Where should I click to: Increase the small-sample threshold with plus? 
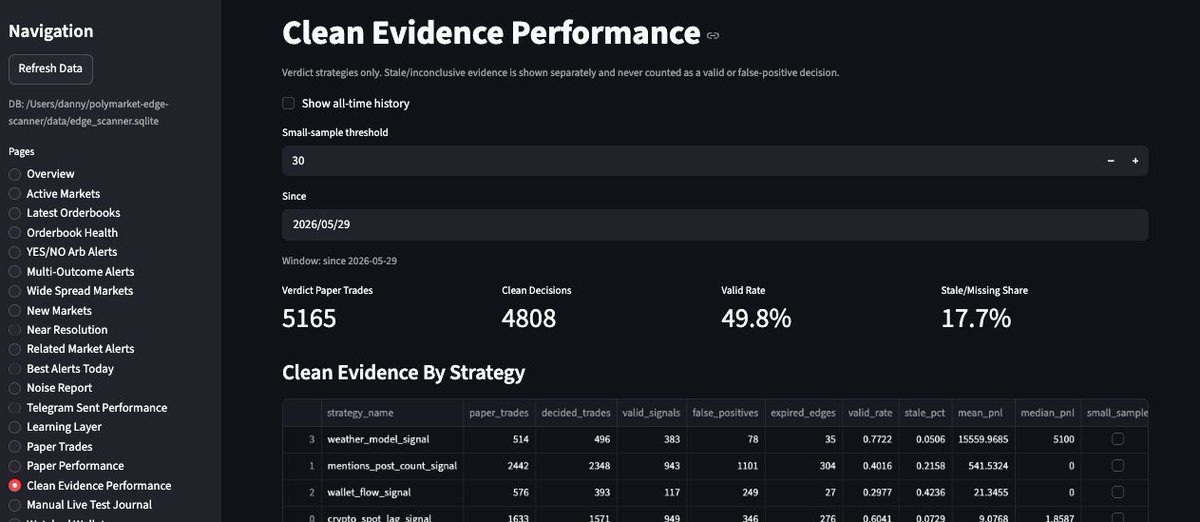1135,161
